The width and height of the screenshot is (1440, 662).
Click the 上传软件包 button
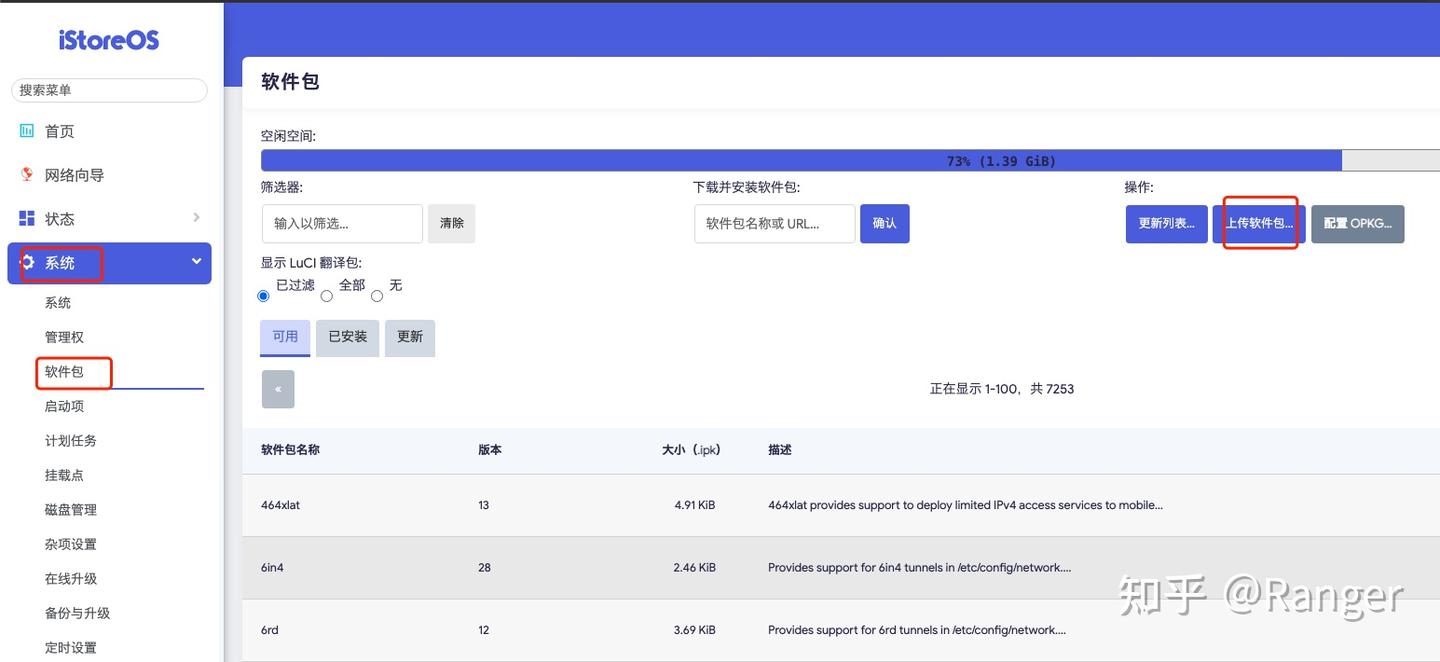pyautogui.click(x=1257, y=223)
